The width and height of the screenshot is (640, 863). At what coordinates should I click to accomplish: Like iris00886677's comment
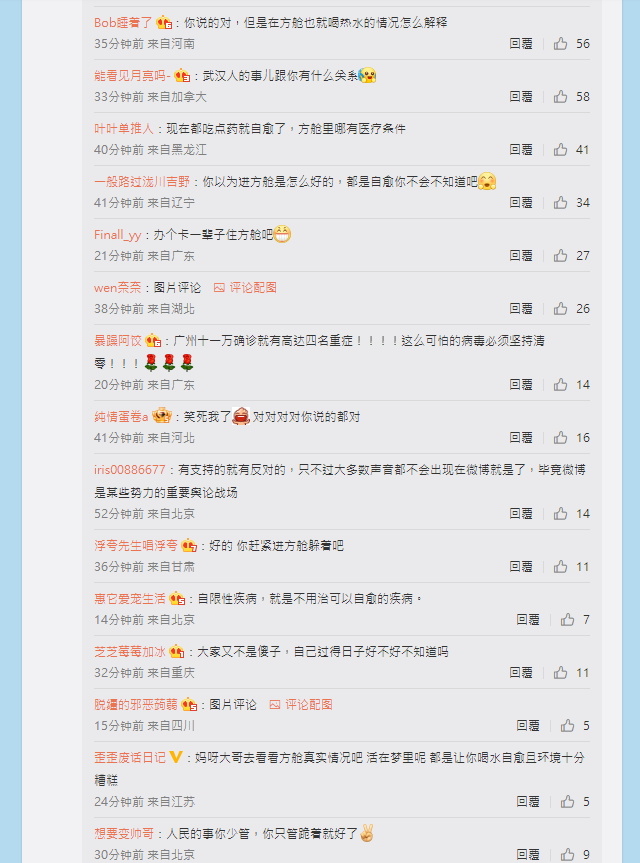tap(560, 514)
